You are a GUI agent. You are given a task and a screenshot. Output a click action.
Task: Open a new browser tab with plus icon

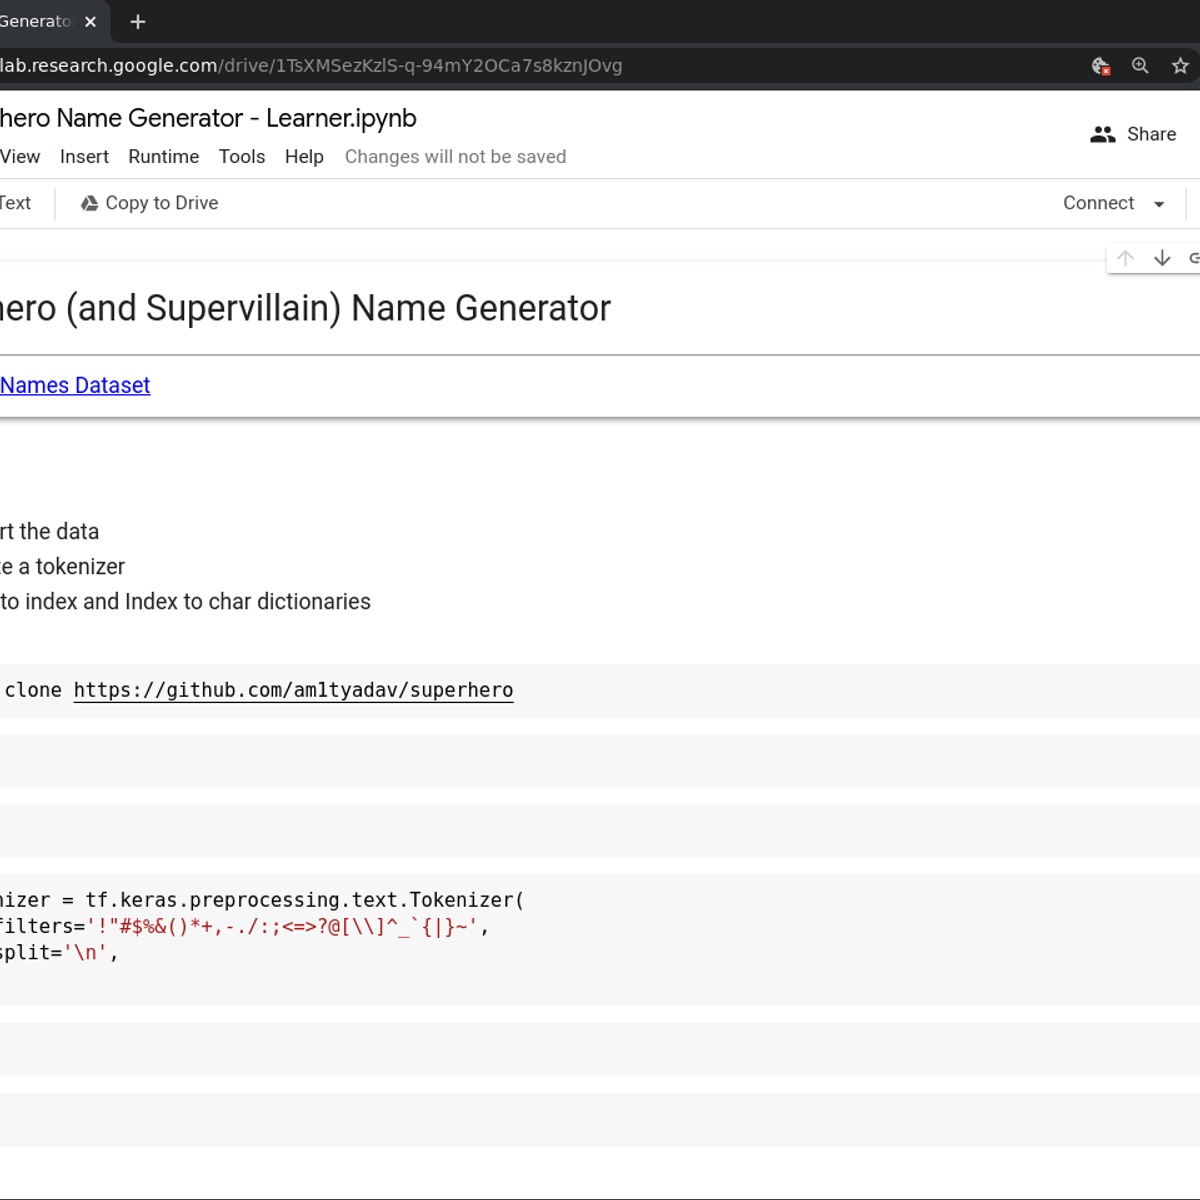[138, 22]
